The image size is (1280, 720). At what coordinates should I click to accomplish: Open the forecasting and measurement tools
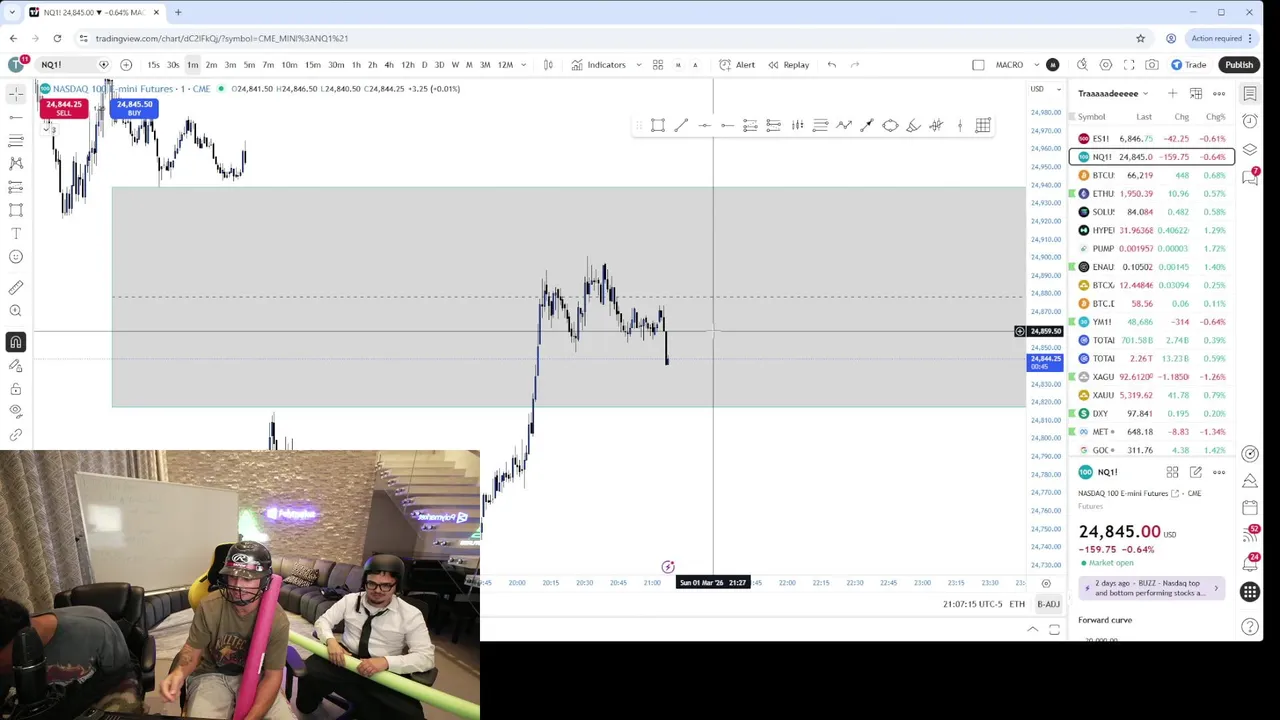pyautogui.click(x=16, y=187)
